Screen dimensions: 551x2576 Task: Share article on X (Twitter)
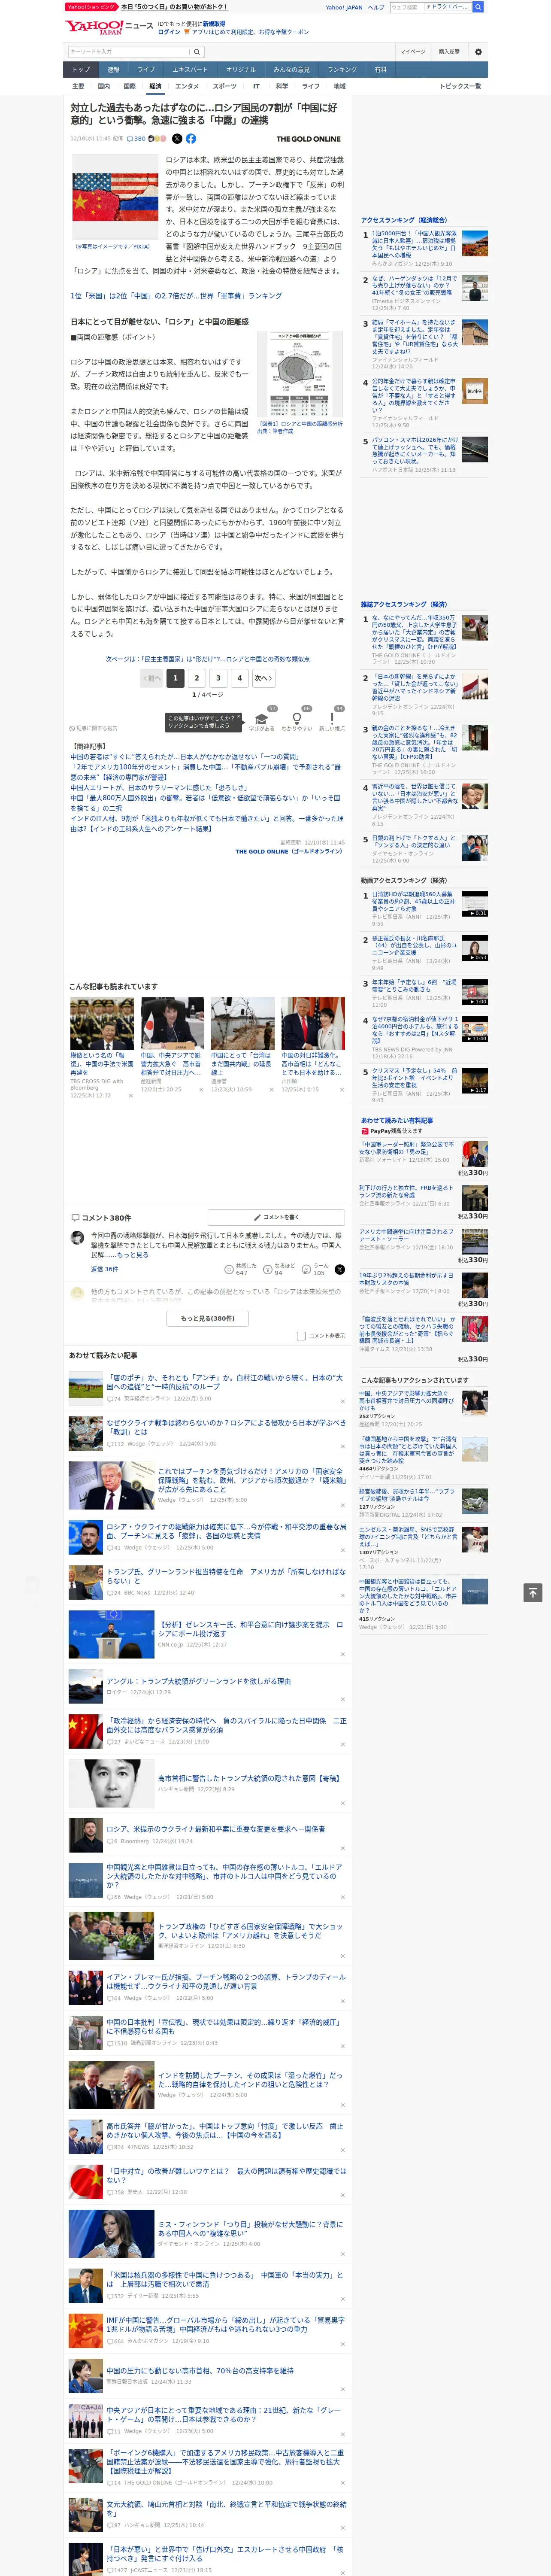(177, 139)
